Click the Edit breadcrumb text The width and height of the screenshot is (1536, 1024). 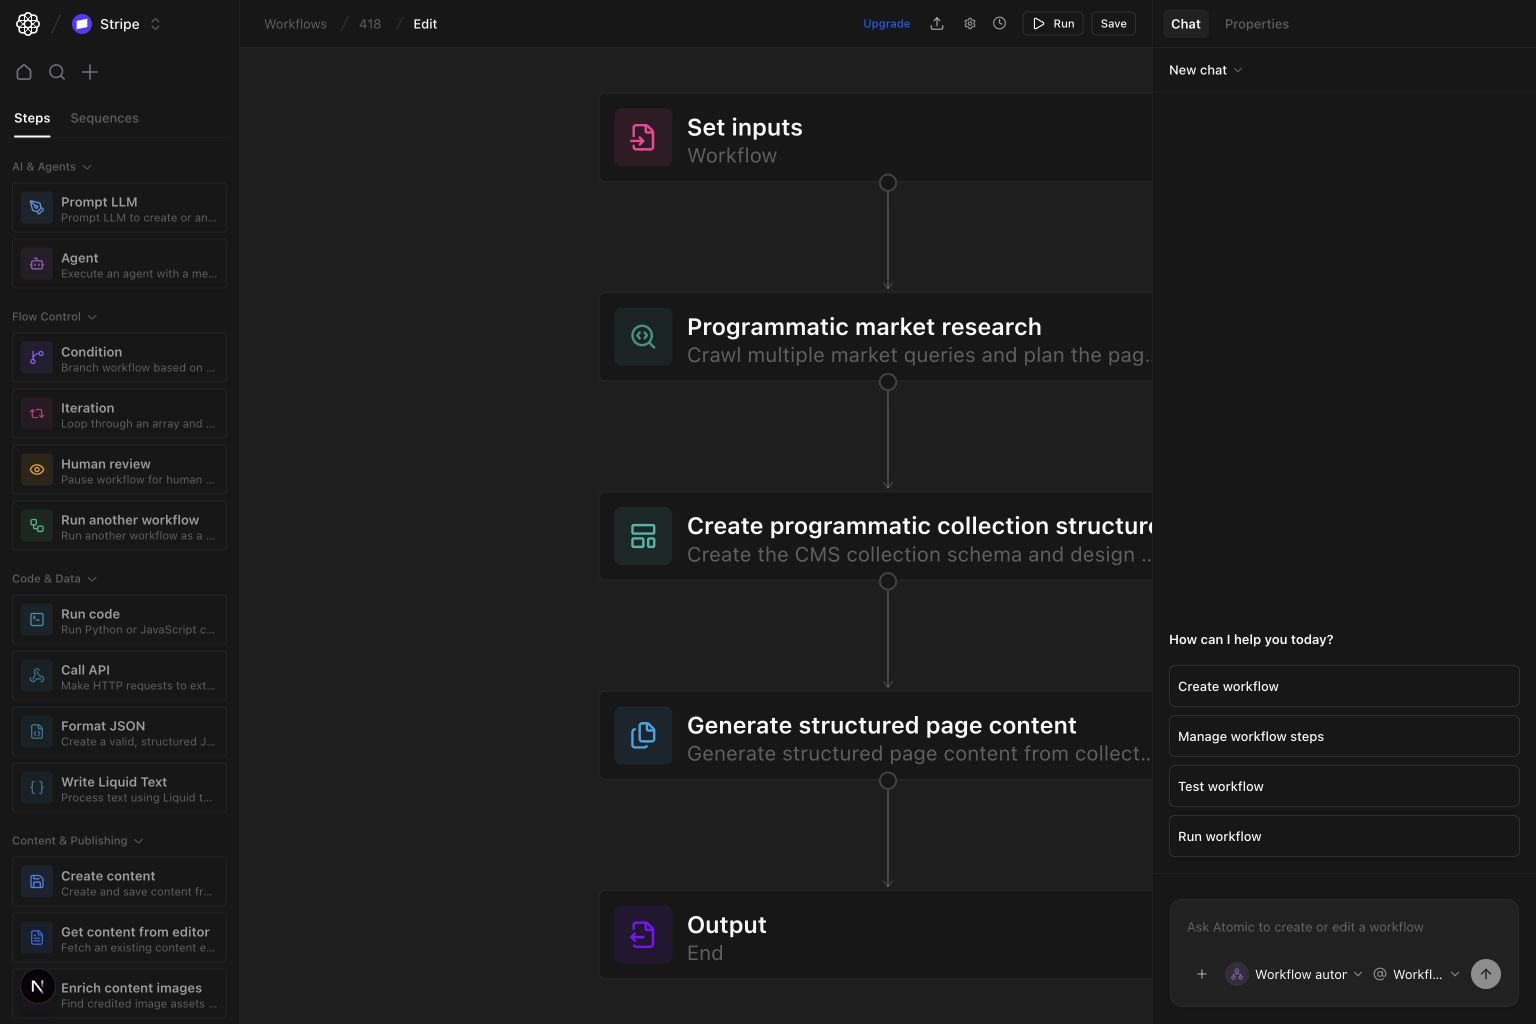coord(425,24)
